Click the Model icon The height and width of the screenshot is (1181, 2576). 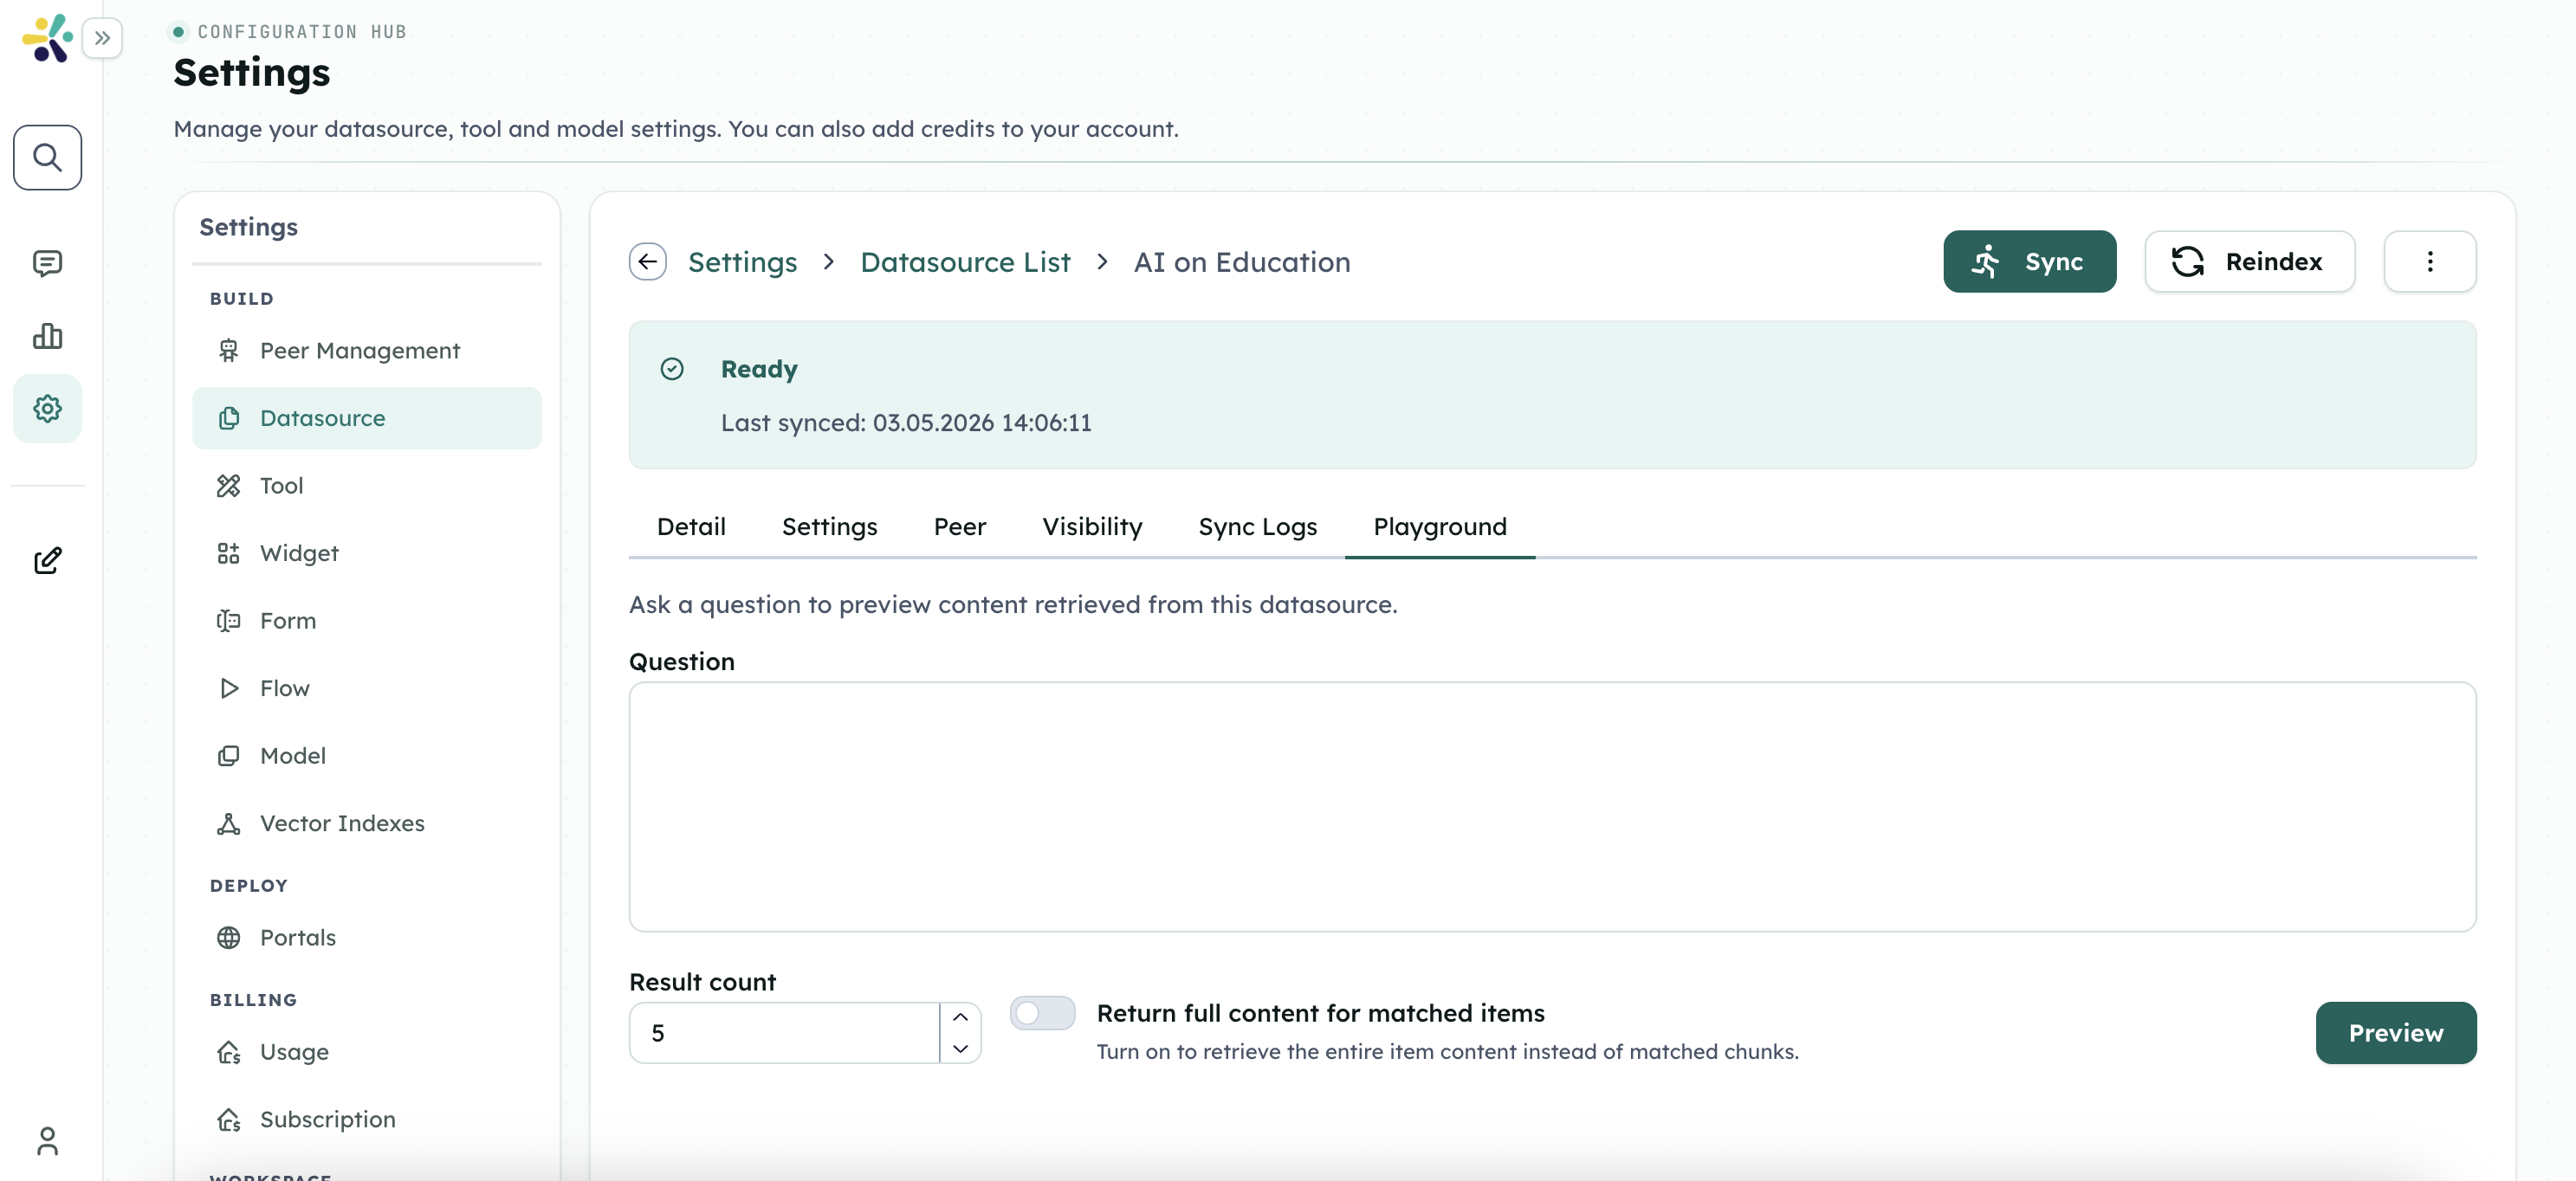[228, 755]
